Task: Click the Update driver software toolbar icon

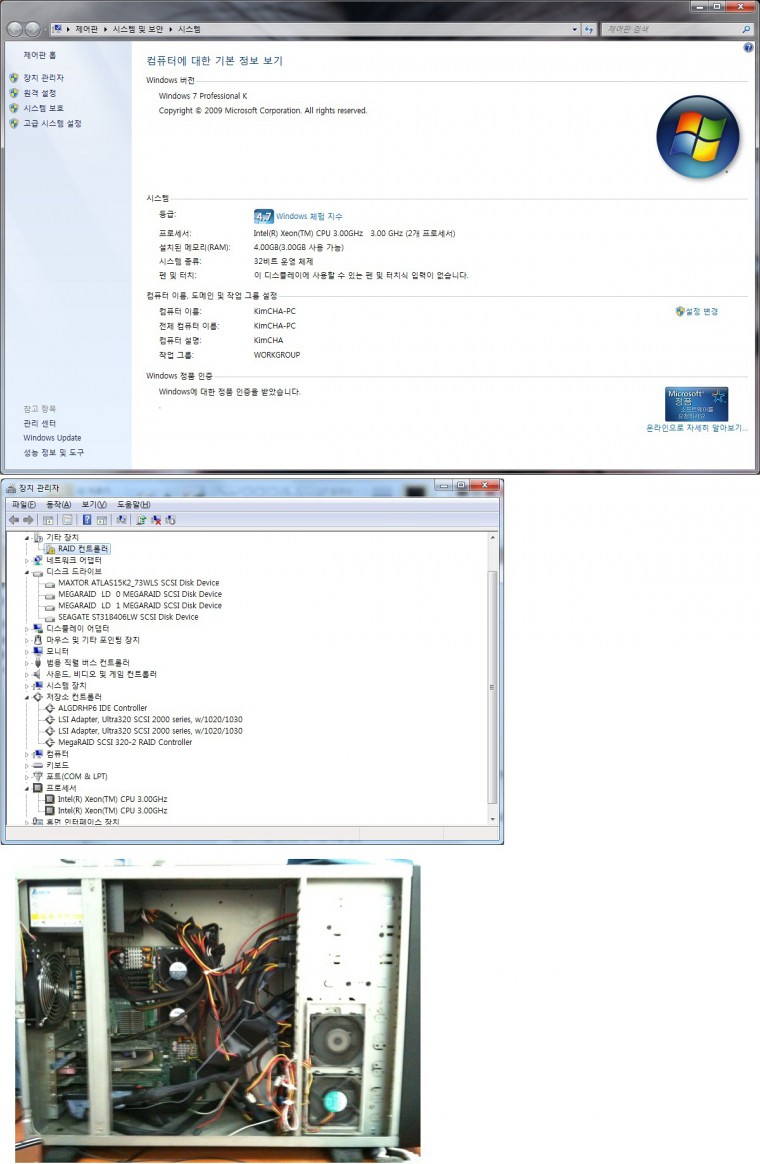Action: pyautogui.click(x=141, y=520)
